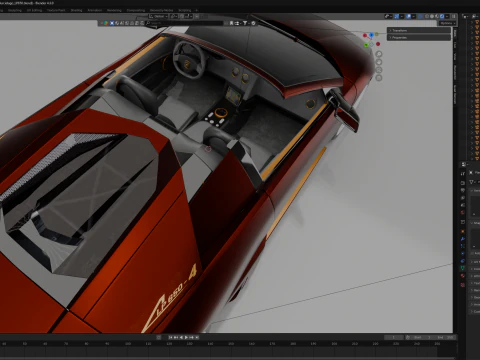This screenshot has width=480, height=360.
Task: Add a new workspace with the plus button
Action: pyautogui.click(x=197, y=10)
